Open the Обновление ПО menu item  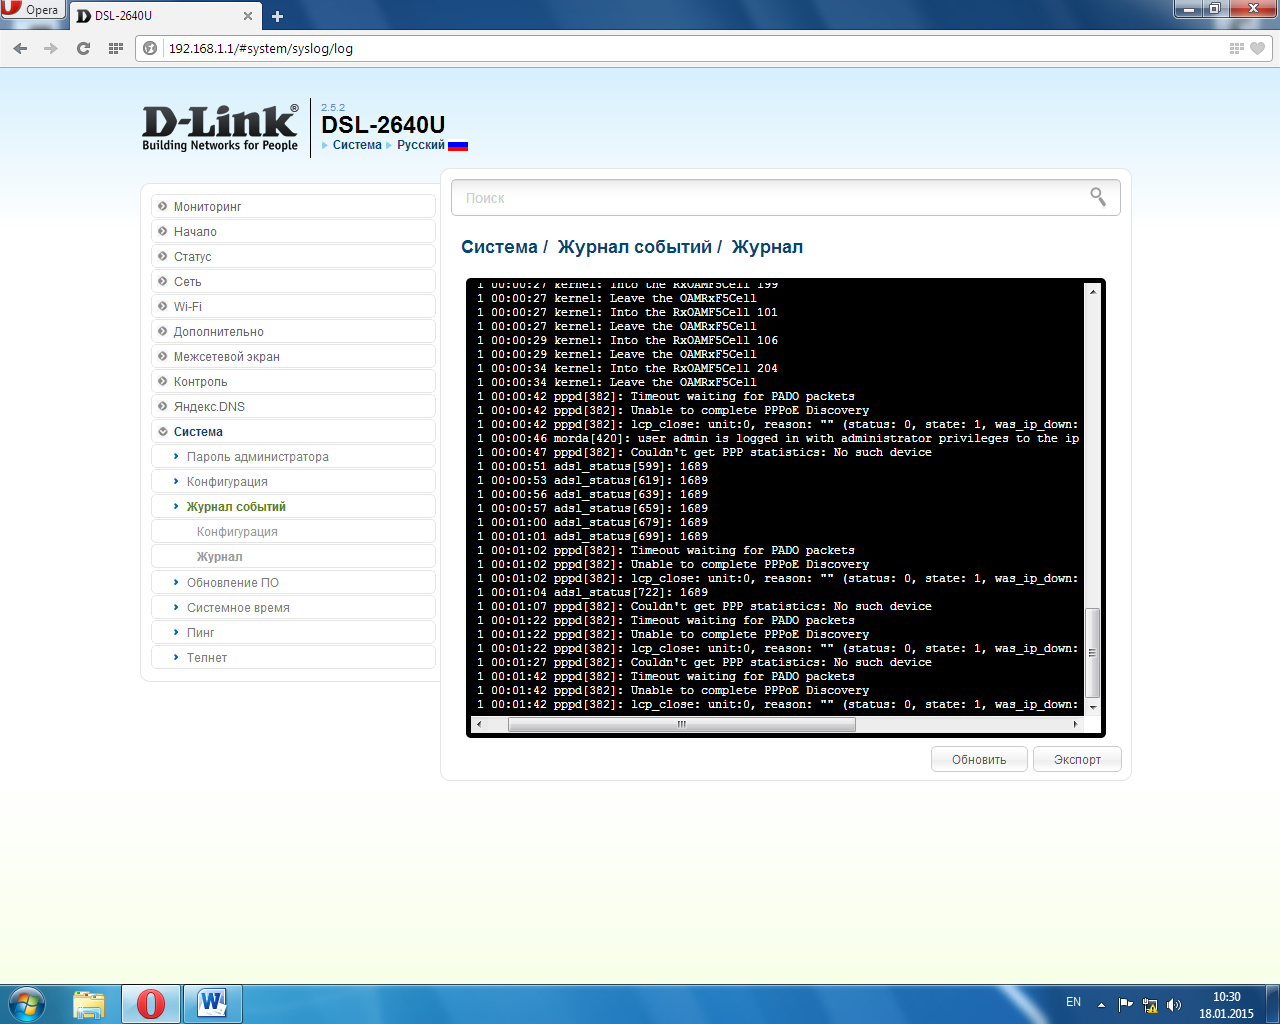[x=233, y=583]
